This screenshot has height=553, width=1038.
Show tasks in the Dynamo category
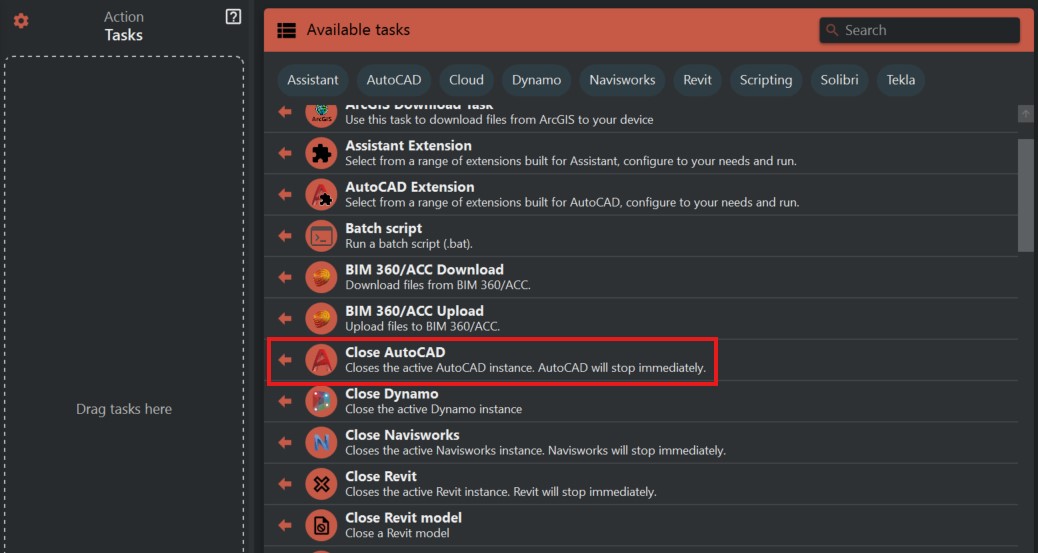tap(536, 80)
